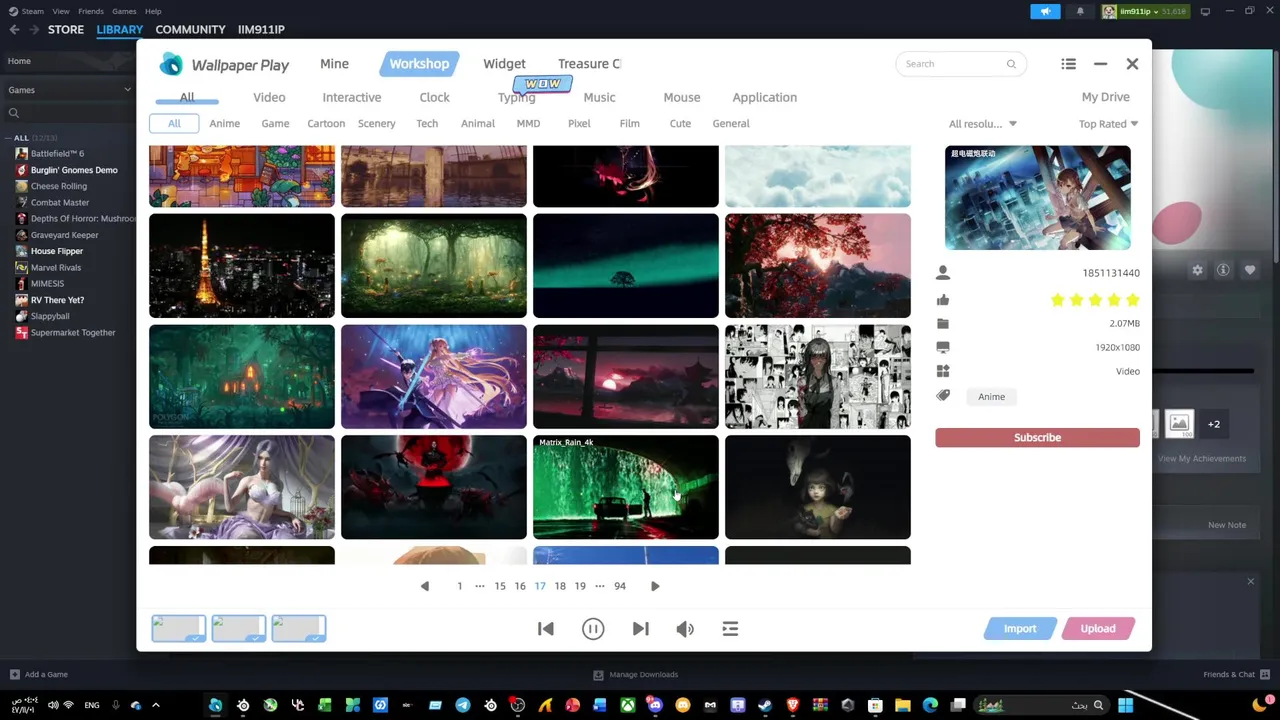Image resolution: width=1280 pixels, height=720 pixels.
Task: Open the playlist menu icon
Action: 730,629
